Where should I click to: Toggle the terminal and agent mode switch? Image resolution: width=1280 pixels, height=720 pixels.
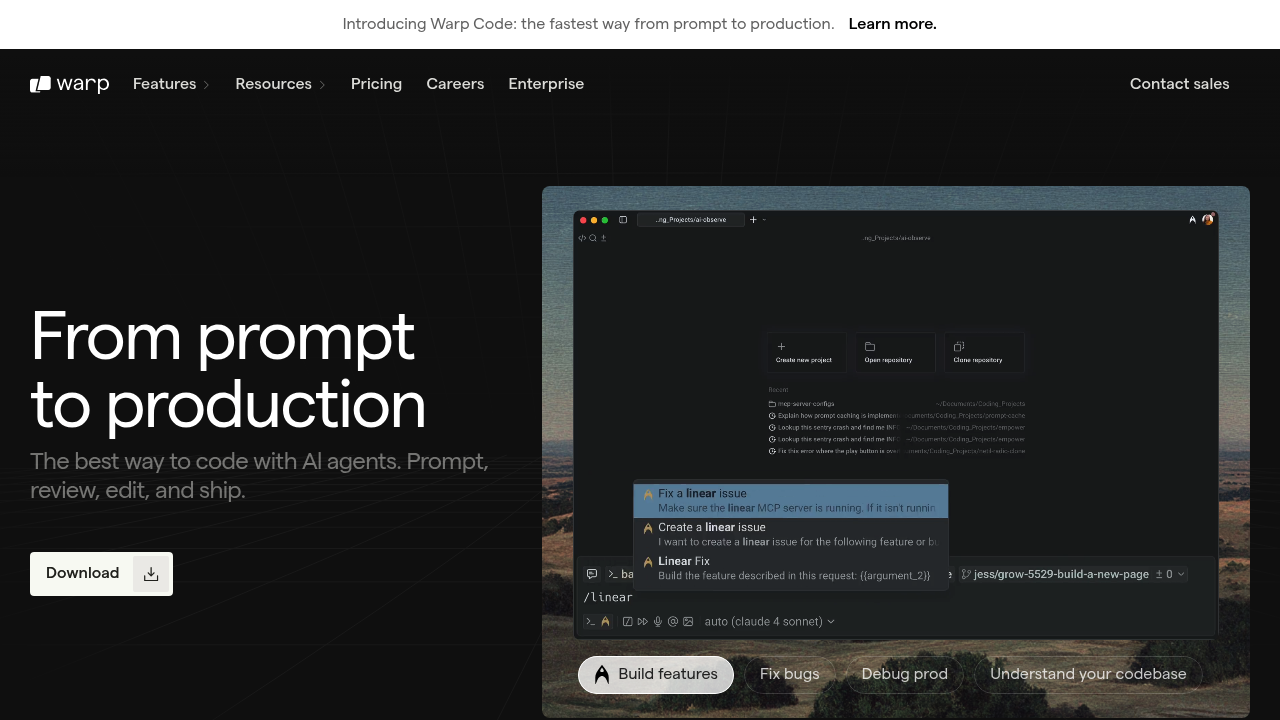[597, 622]
